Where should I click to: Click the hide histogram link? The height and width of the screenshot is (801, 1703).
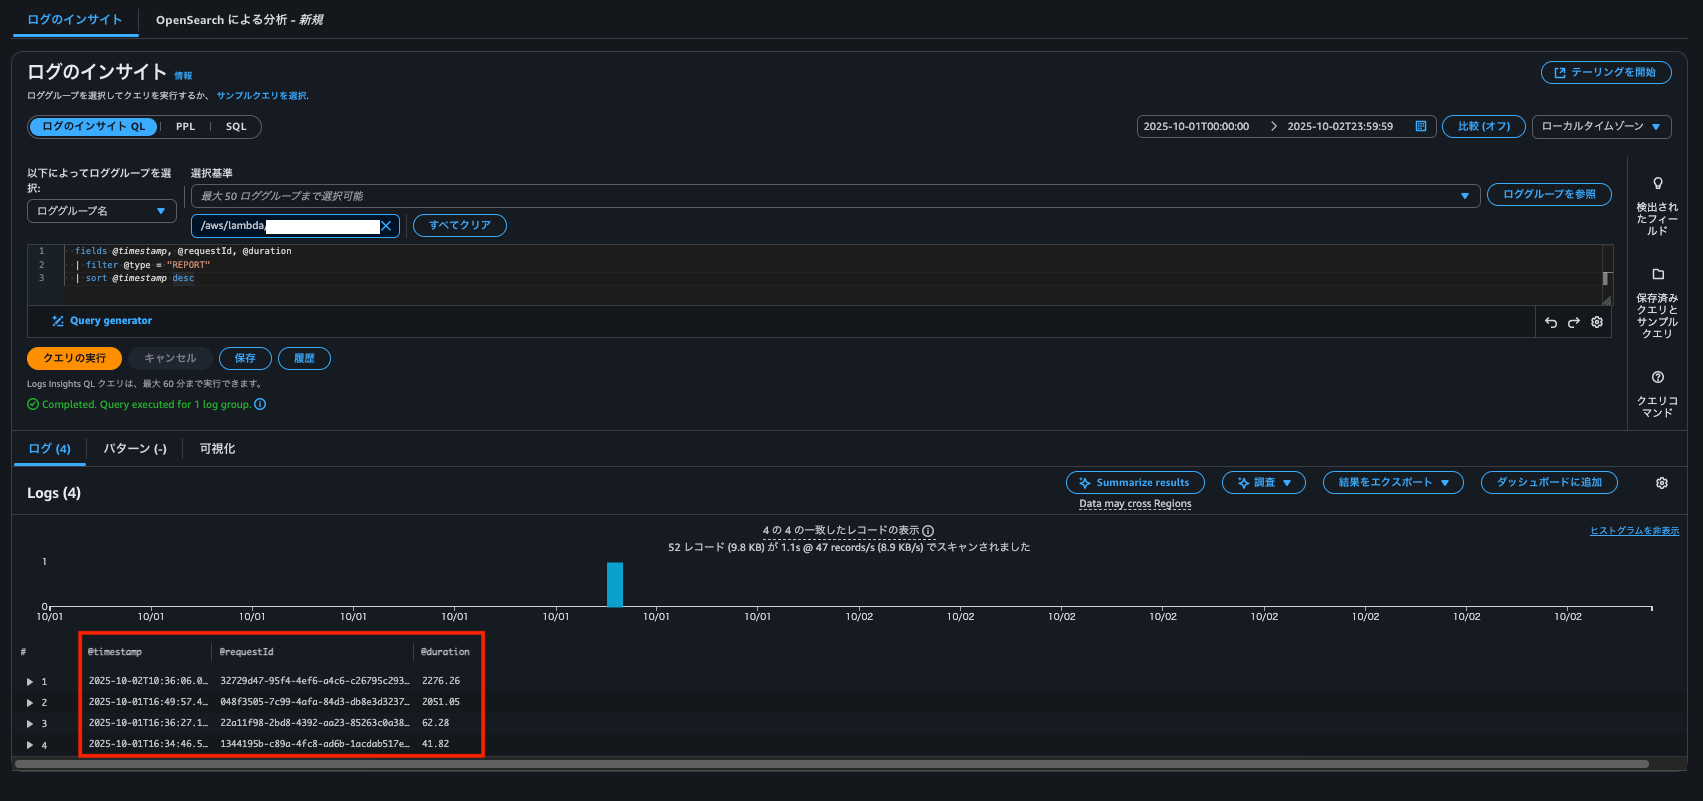1634,531
